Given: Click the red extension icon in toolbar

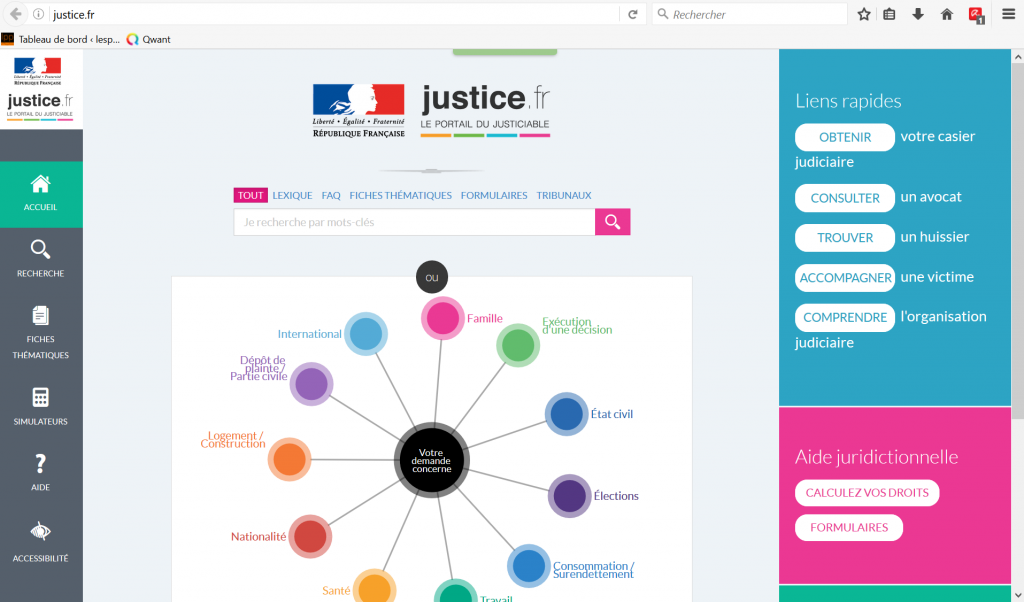Looking at the screenshot, I should click(976, 15).
